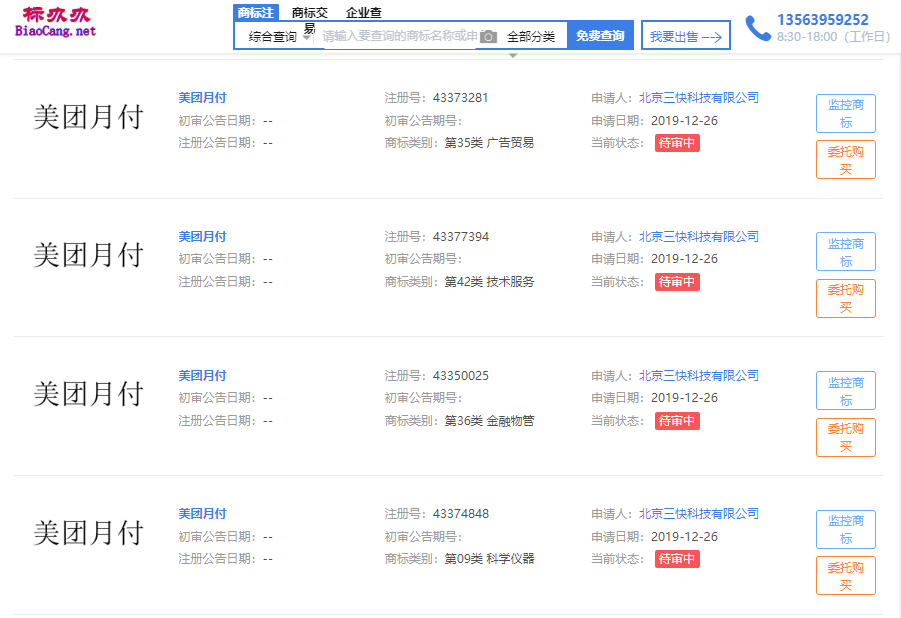Click the 免费查询 search button
This screenshot has width=901, height=618.
tap(600, 36)
